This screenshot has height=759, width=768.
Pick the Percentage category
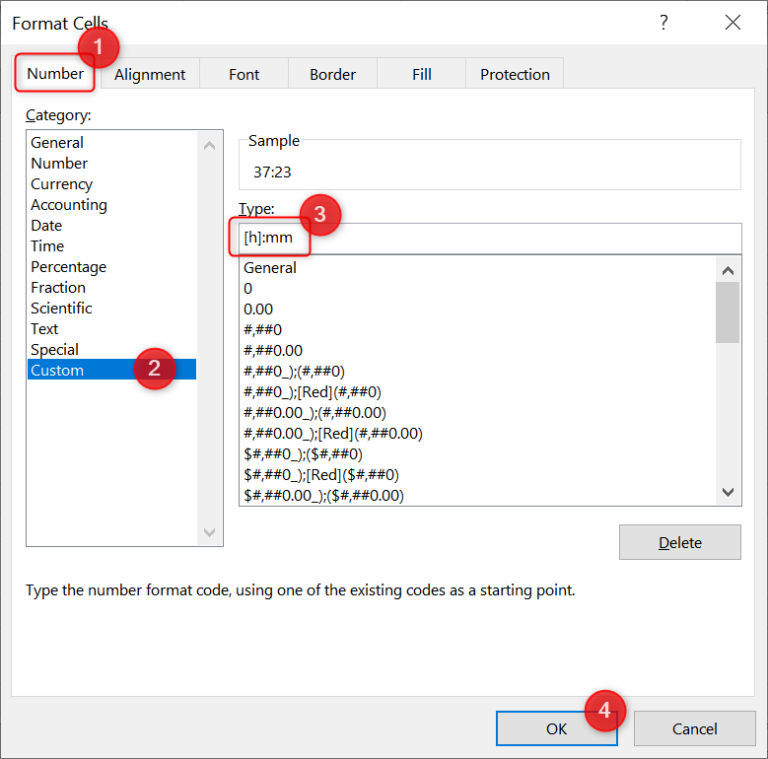coord(68,267)
